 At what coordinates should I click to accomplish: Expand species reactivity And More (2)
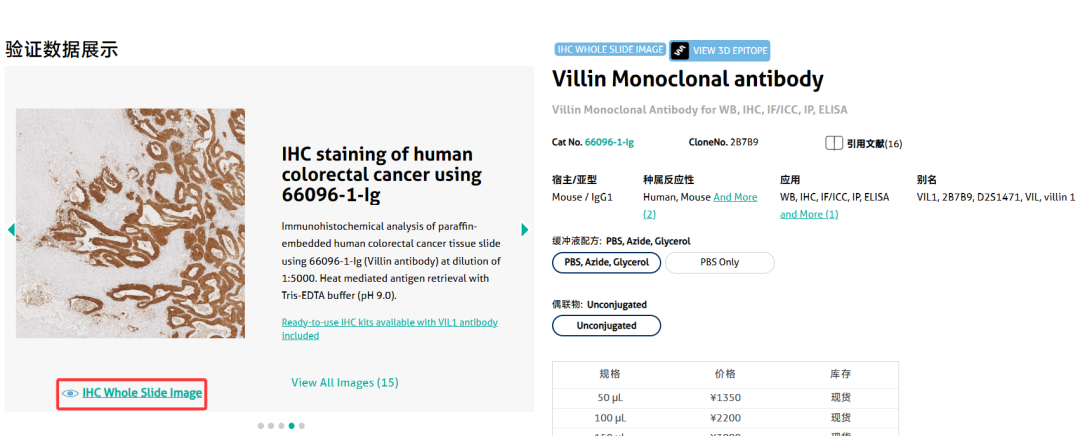click(700, 205)
